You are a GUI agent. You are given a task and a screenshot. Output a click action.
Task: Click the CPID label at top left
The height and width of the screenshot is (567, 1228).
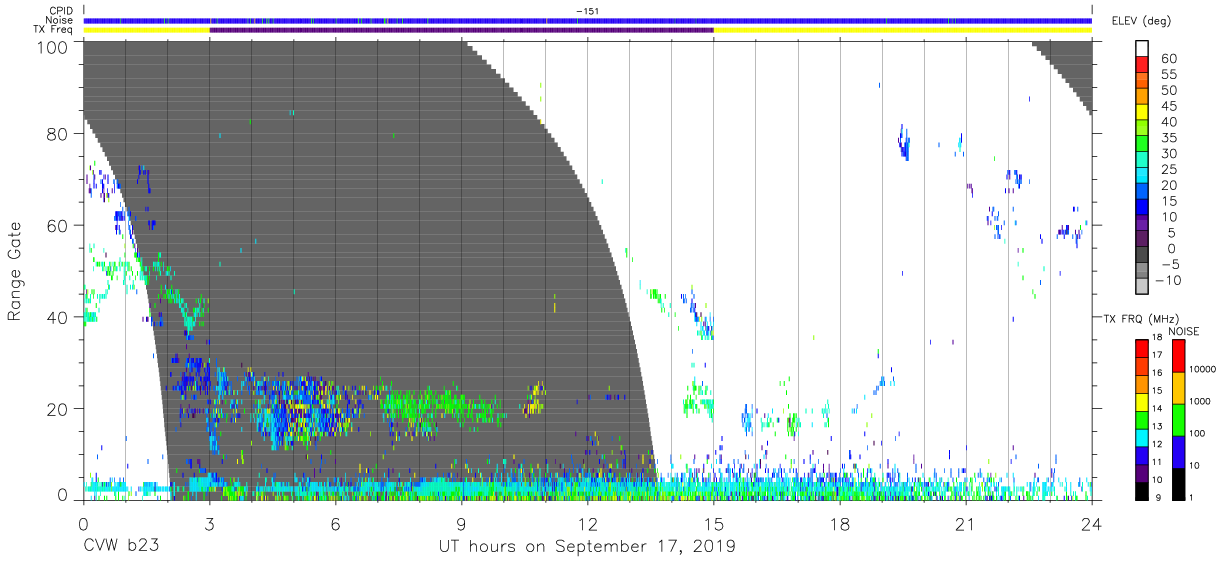point(61,10)
